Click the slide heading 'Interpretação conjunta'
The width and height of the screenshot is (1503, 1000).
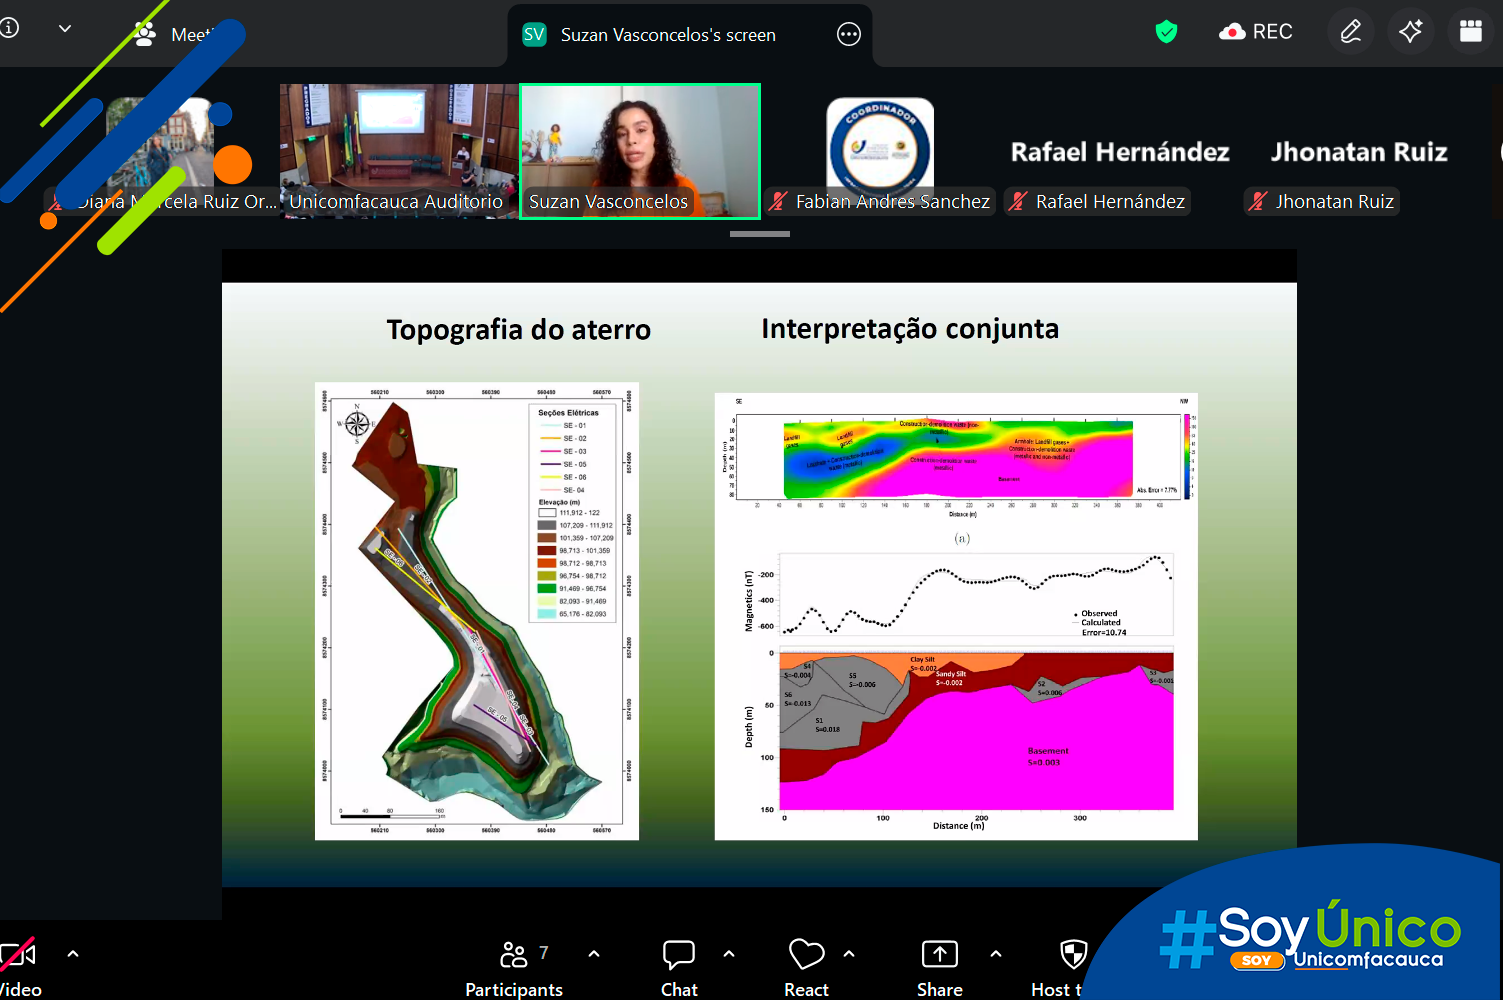(x=910, y=329)
